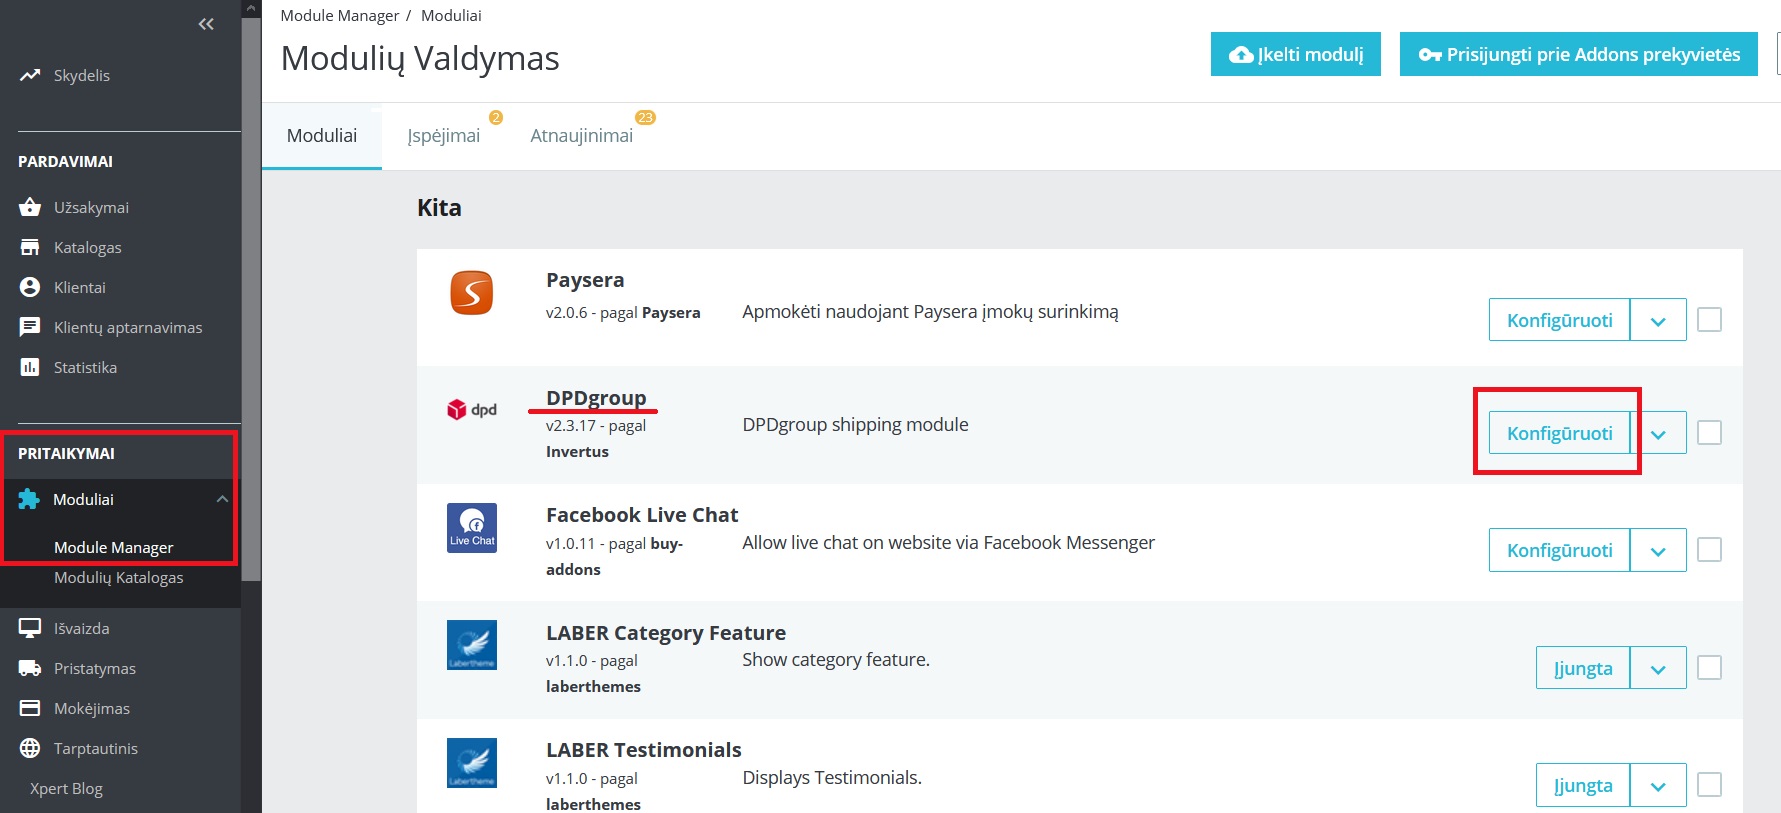Tick the Paysera module checkbox
The image size is (1781, 813).
(1710, 320)
